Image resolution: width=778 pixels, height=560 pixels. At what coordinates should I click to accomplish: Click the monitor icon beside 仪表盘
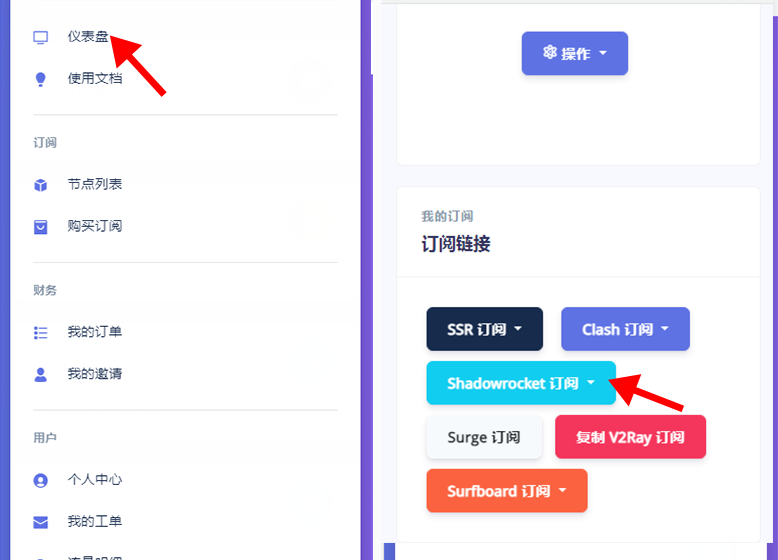coord(41,37)
